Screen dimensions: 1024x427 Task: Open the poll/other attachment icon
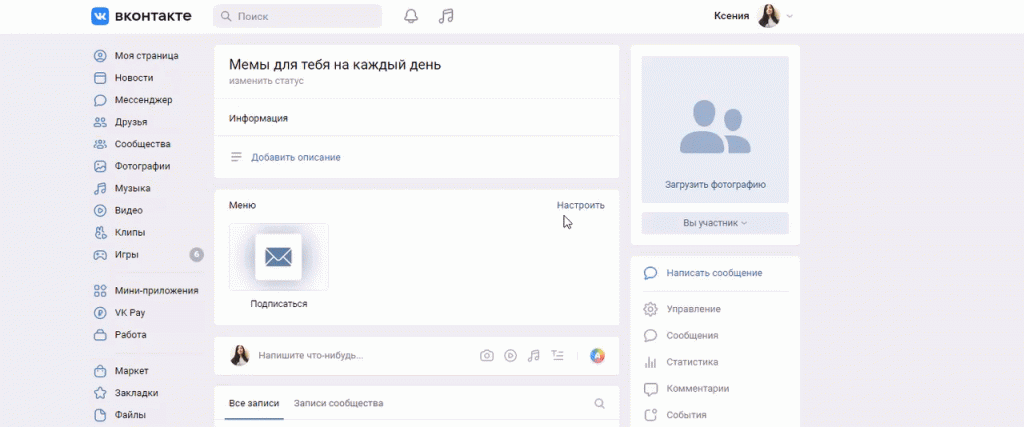558,355
